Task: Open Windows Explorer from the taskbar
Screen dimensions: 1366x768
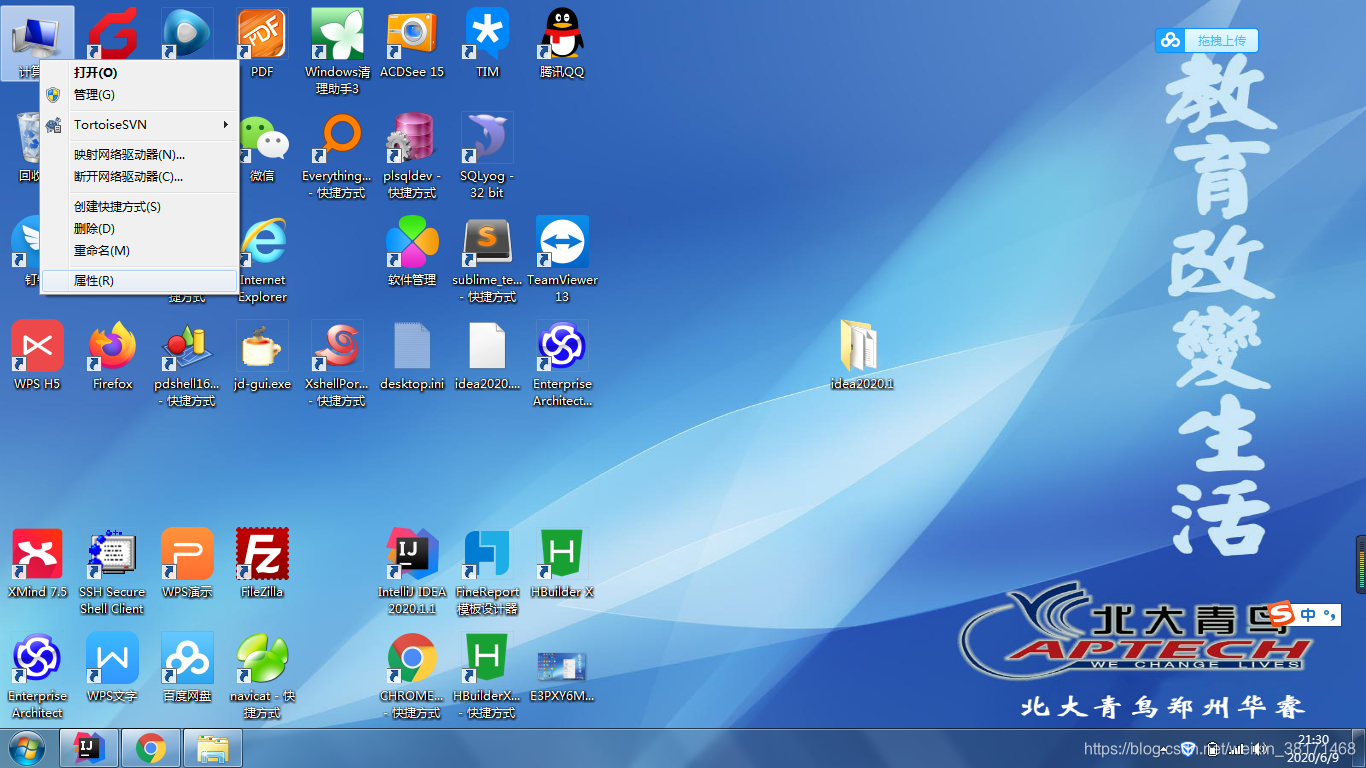Action: click(x=213, y=748)
